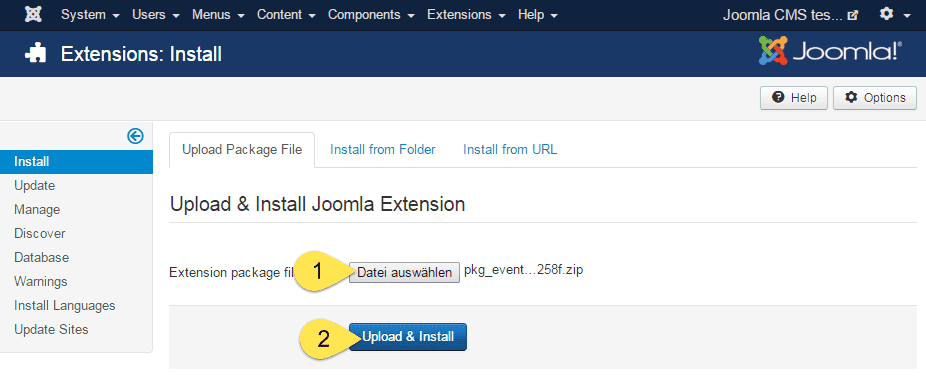The width and height of the screenshot is (926, 385).
Task: Click the puzzle piece Extensions icon
Action: [35, 54]
